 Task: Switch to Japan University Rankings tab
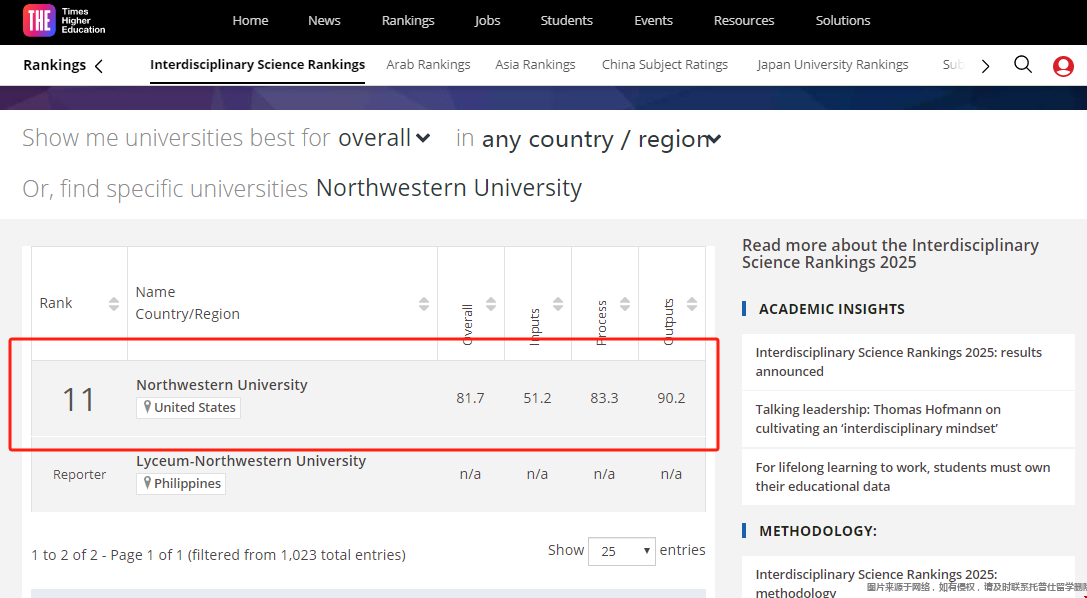coord(833,65)
